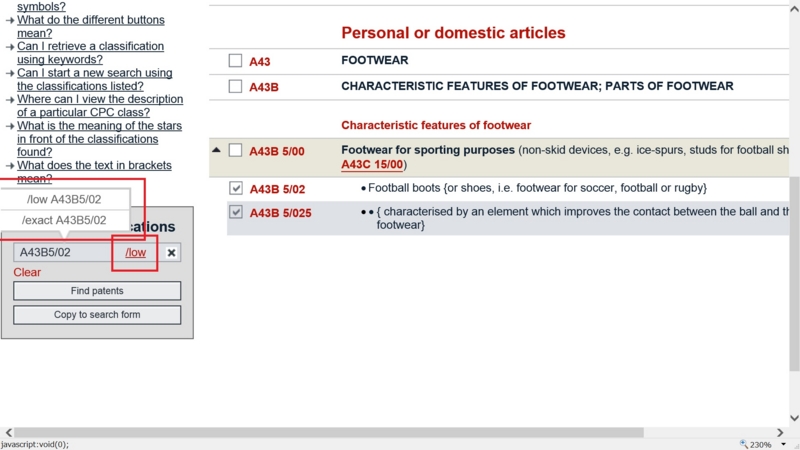Open 'Can I retrieve a classification using keywords?'

[x=90, y=53]
